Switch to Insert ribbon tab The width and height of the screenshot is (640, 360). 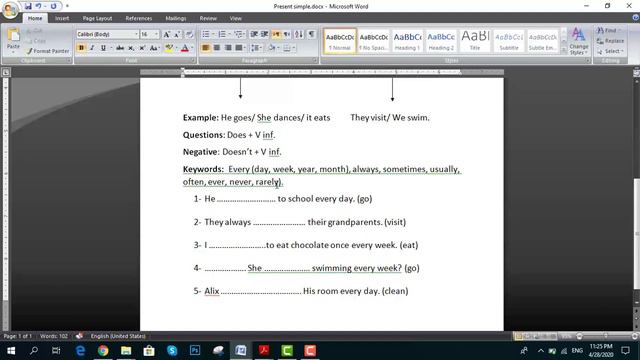point(62,18)
